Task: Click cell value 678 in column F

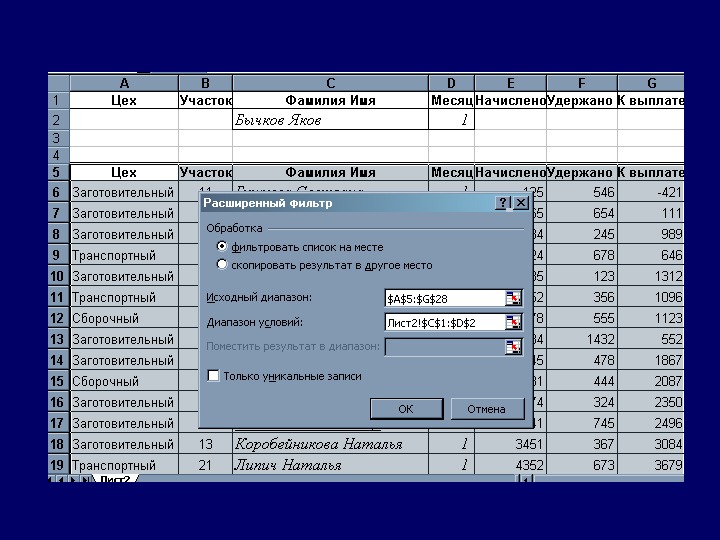Action: pyautogui.click(x=582, y=255)
